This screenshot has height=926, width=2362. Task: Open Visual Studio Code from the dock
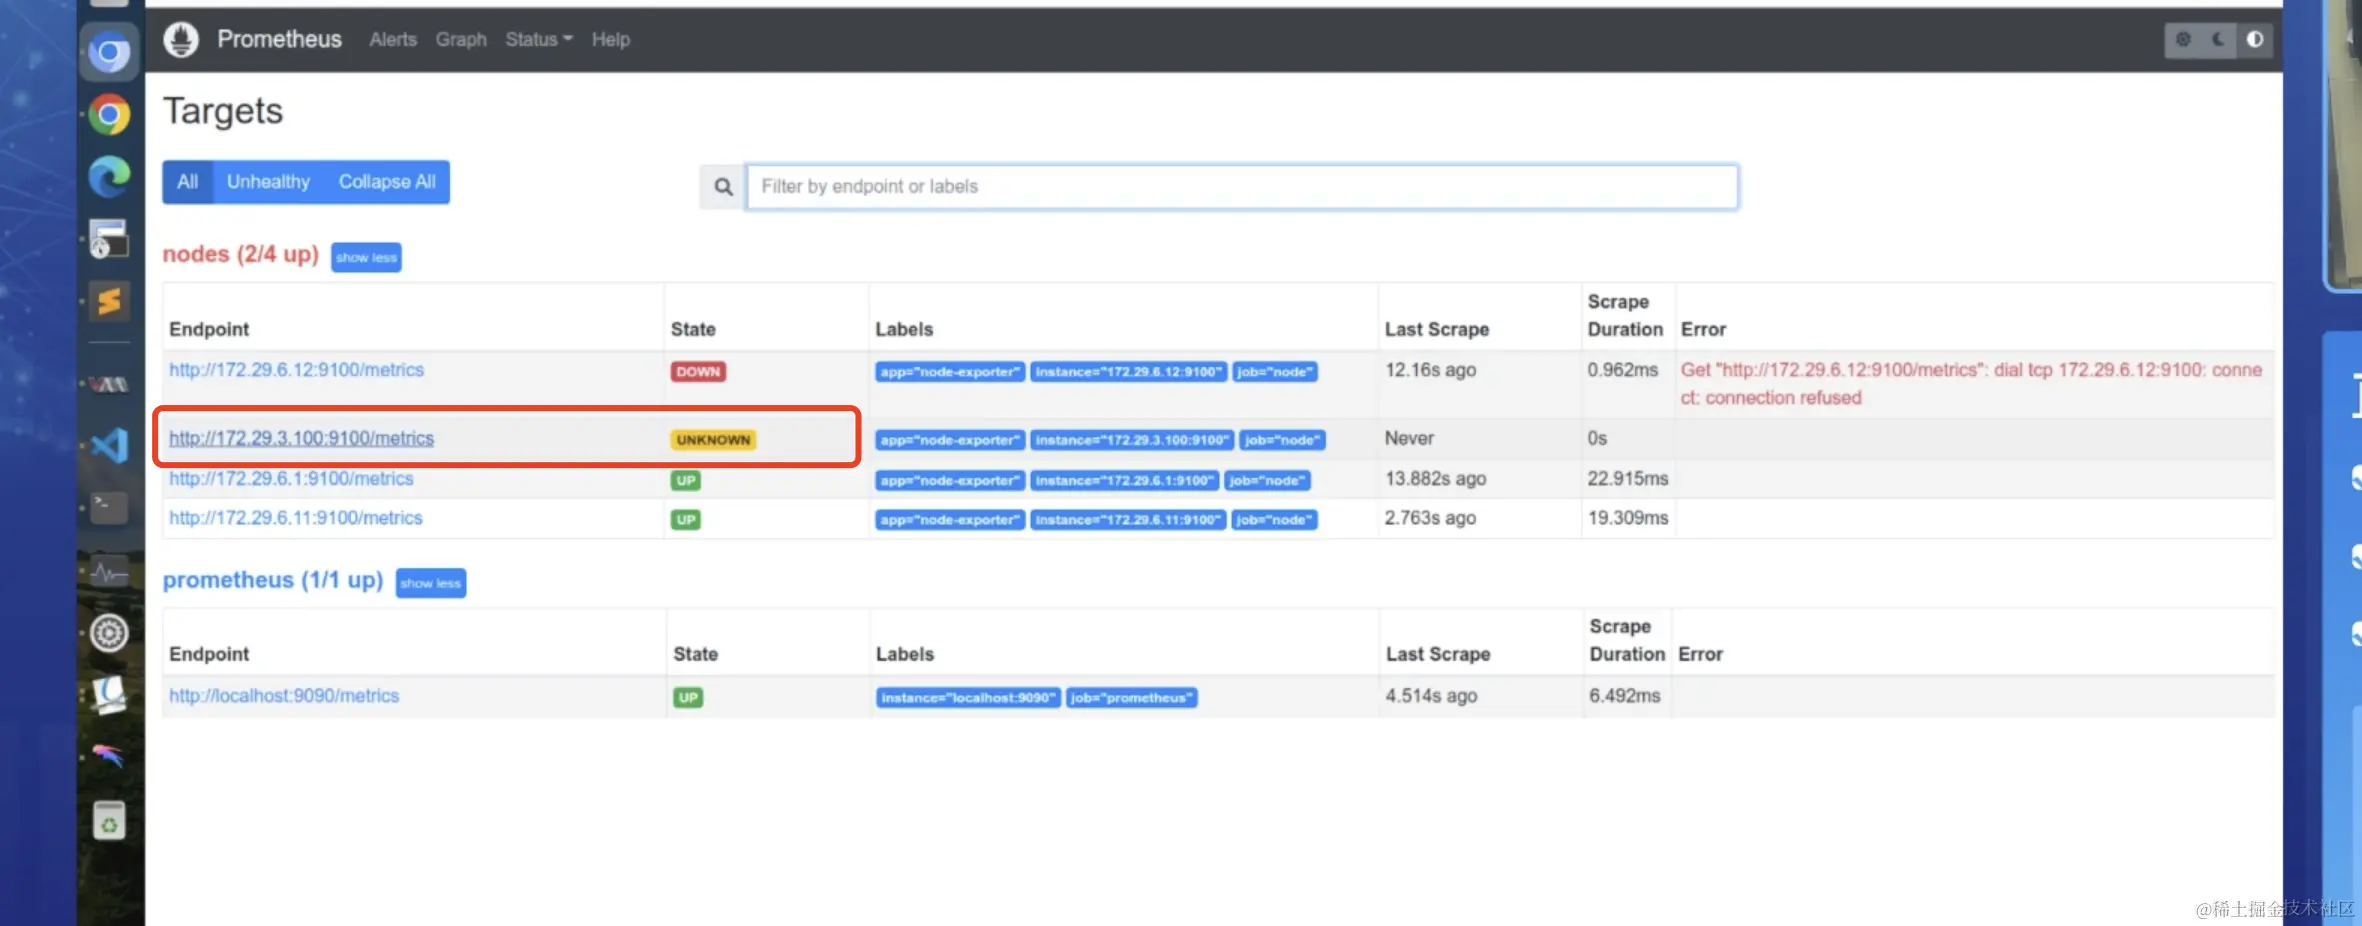tap(109, 446)
